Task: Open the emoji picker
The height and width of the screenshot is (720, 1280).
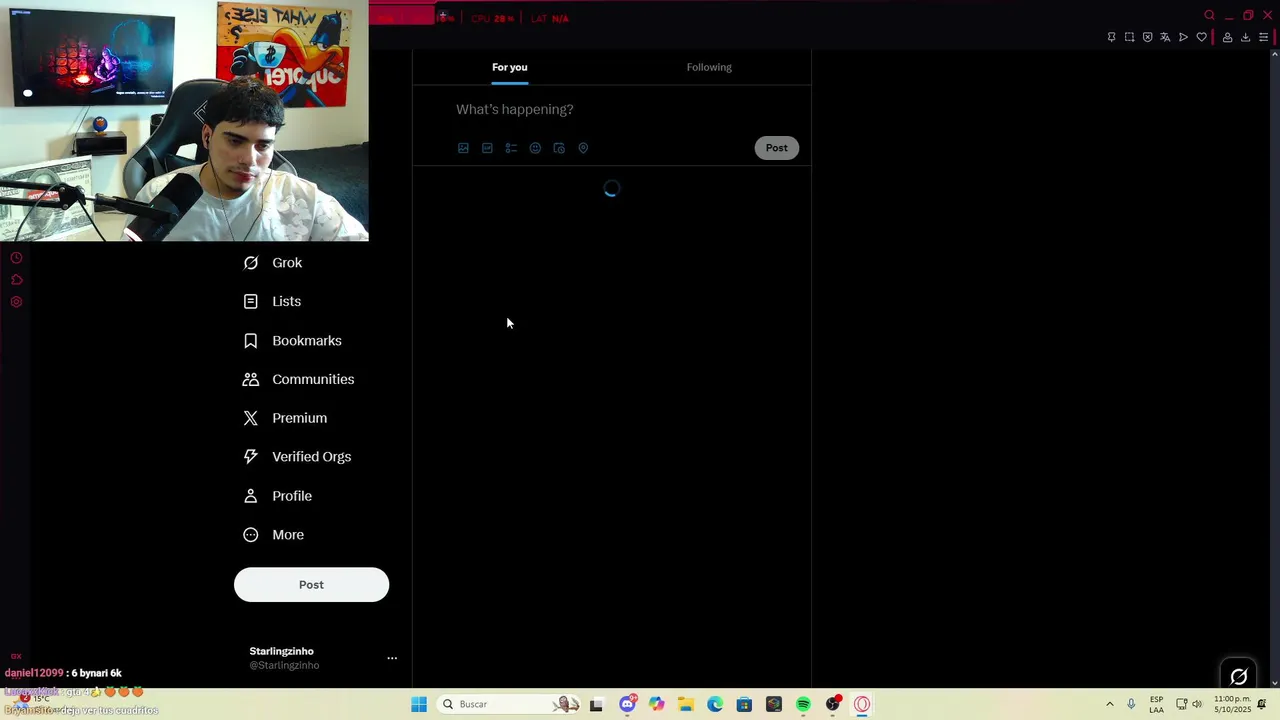Action: coord(535,148)
